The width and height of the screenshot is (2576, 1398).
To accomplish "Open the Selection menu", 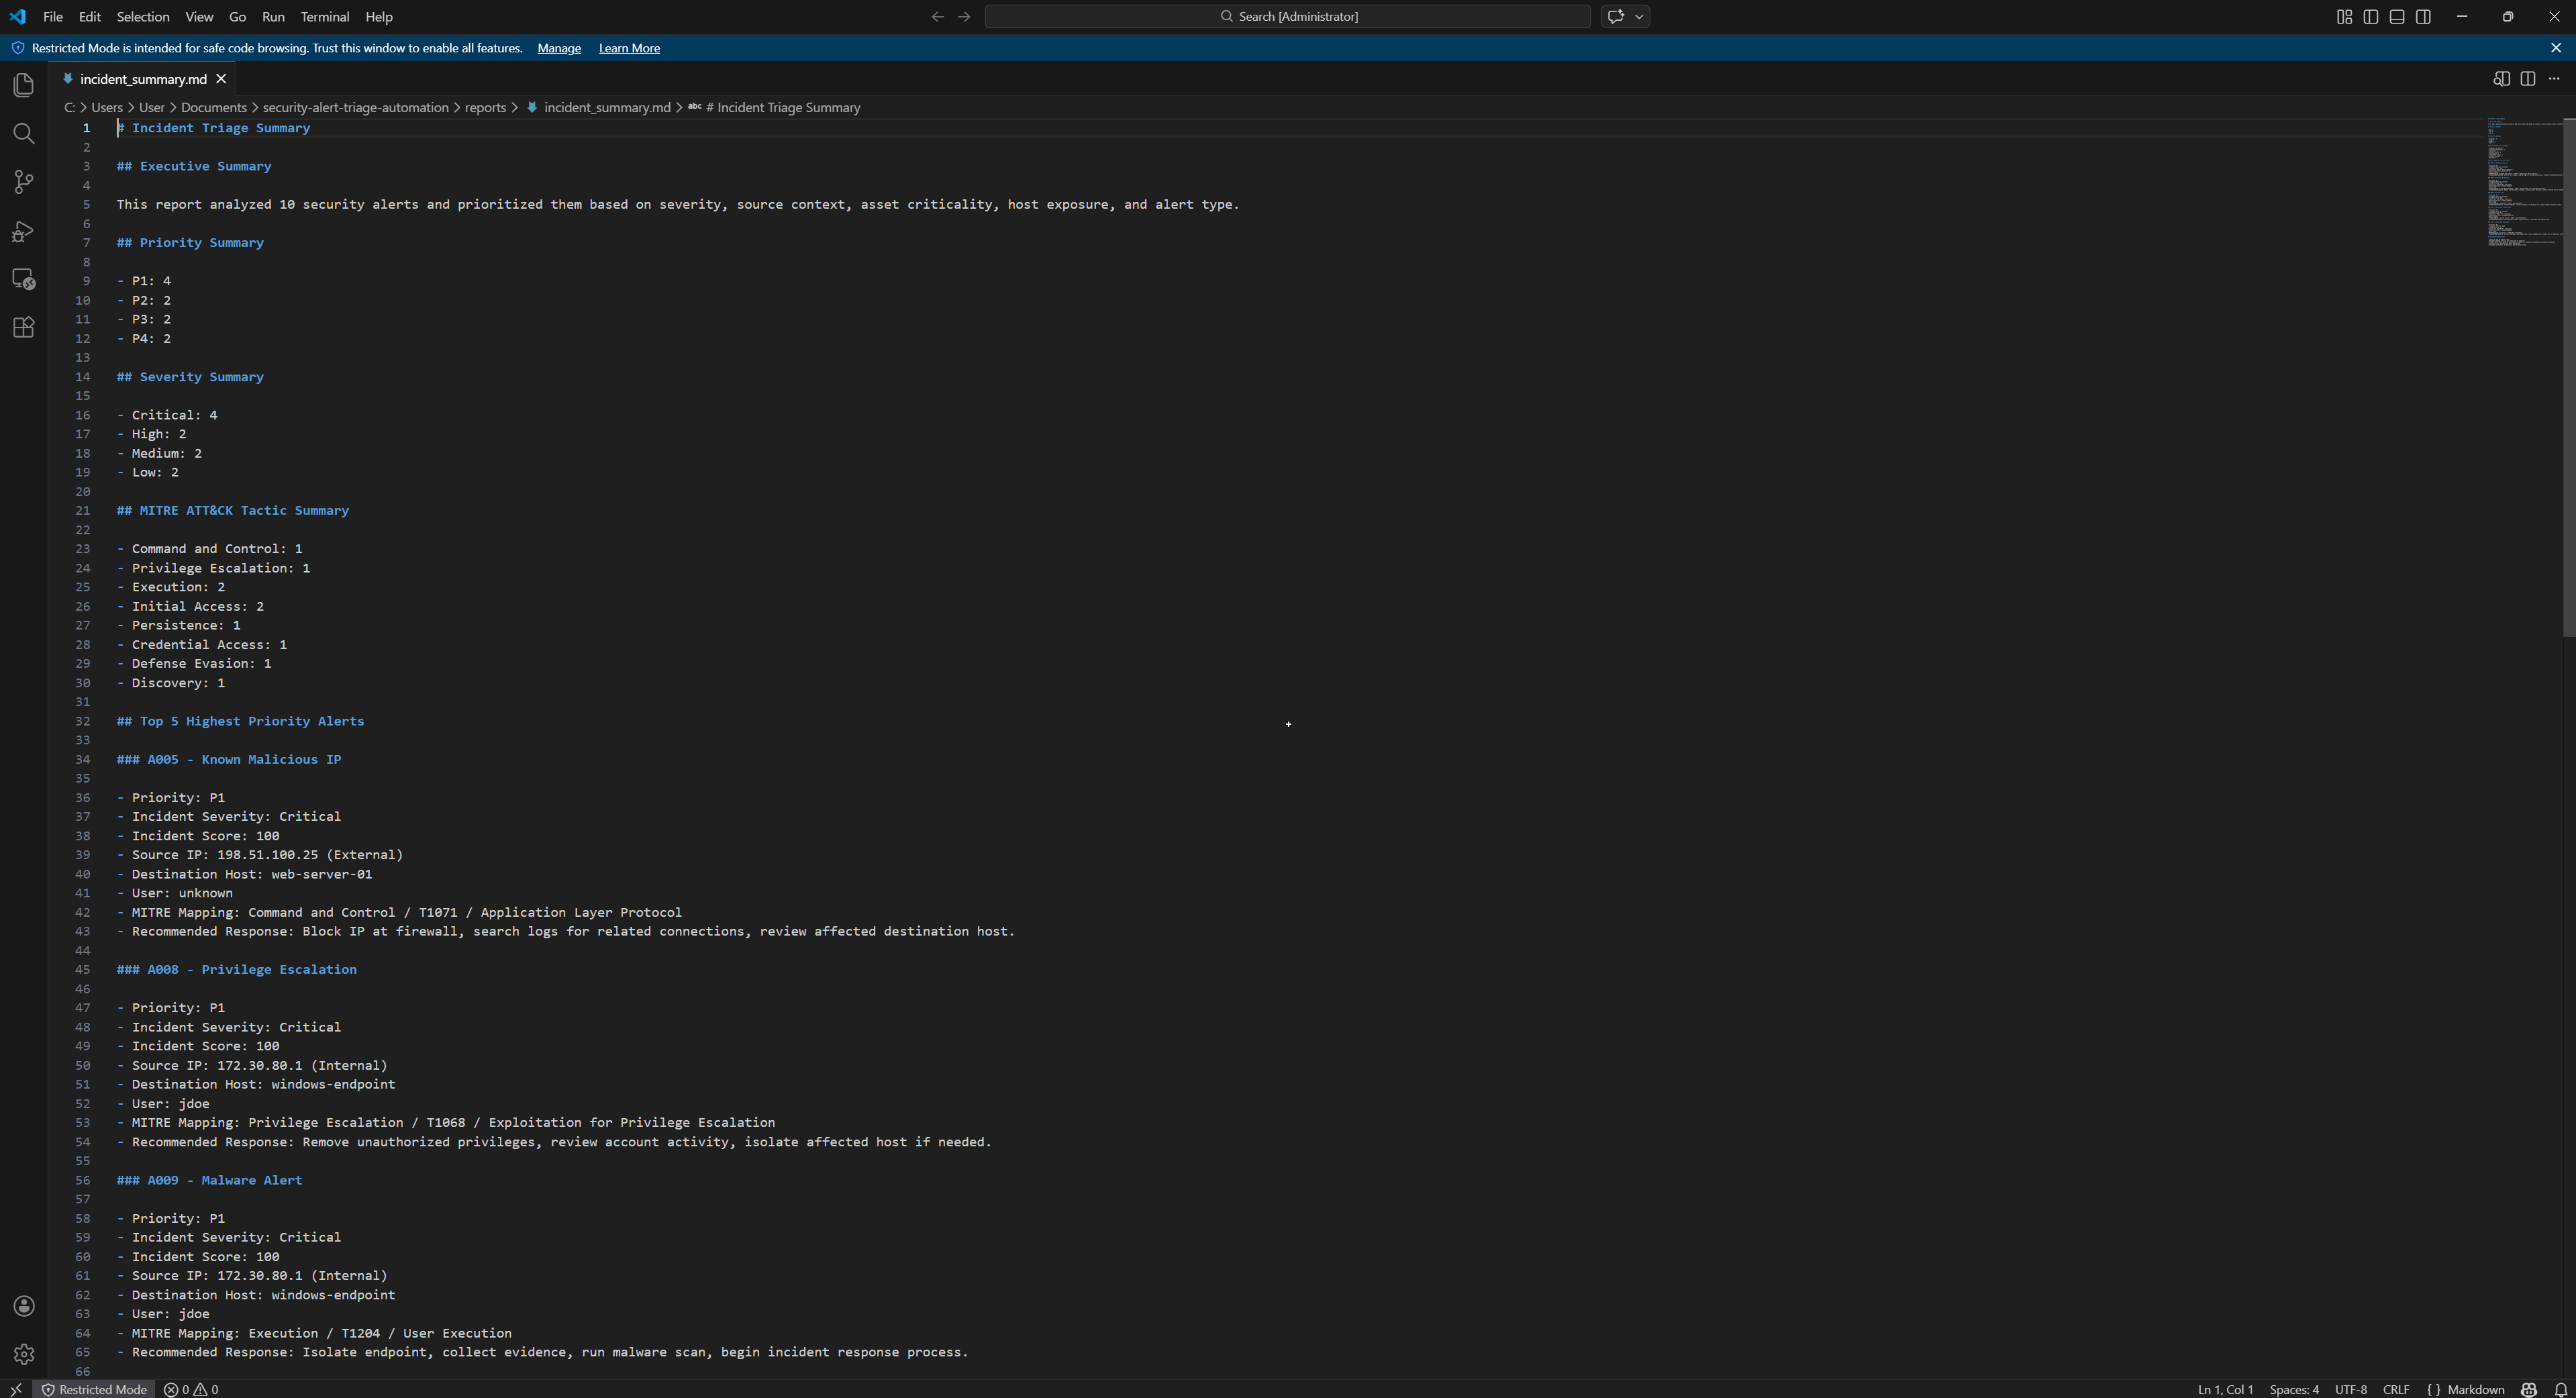I will pos(143,16).
